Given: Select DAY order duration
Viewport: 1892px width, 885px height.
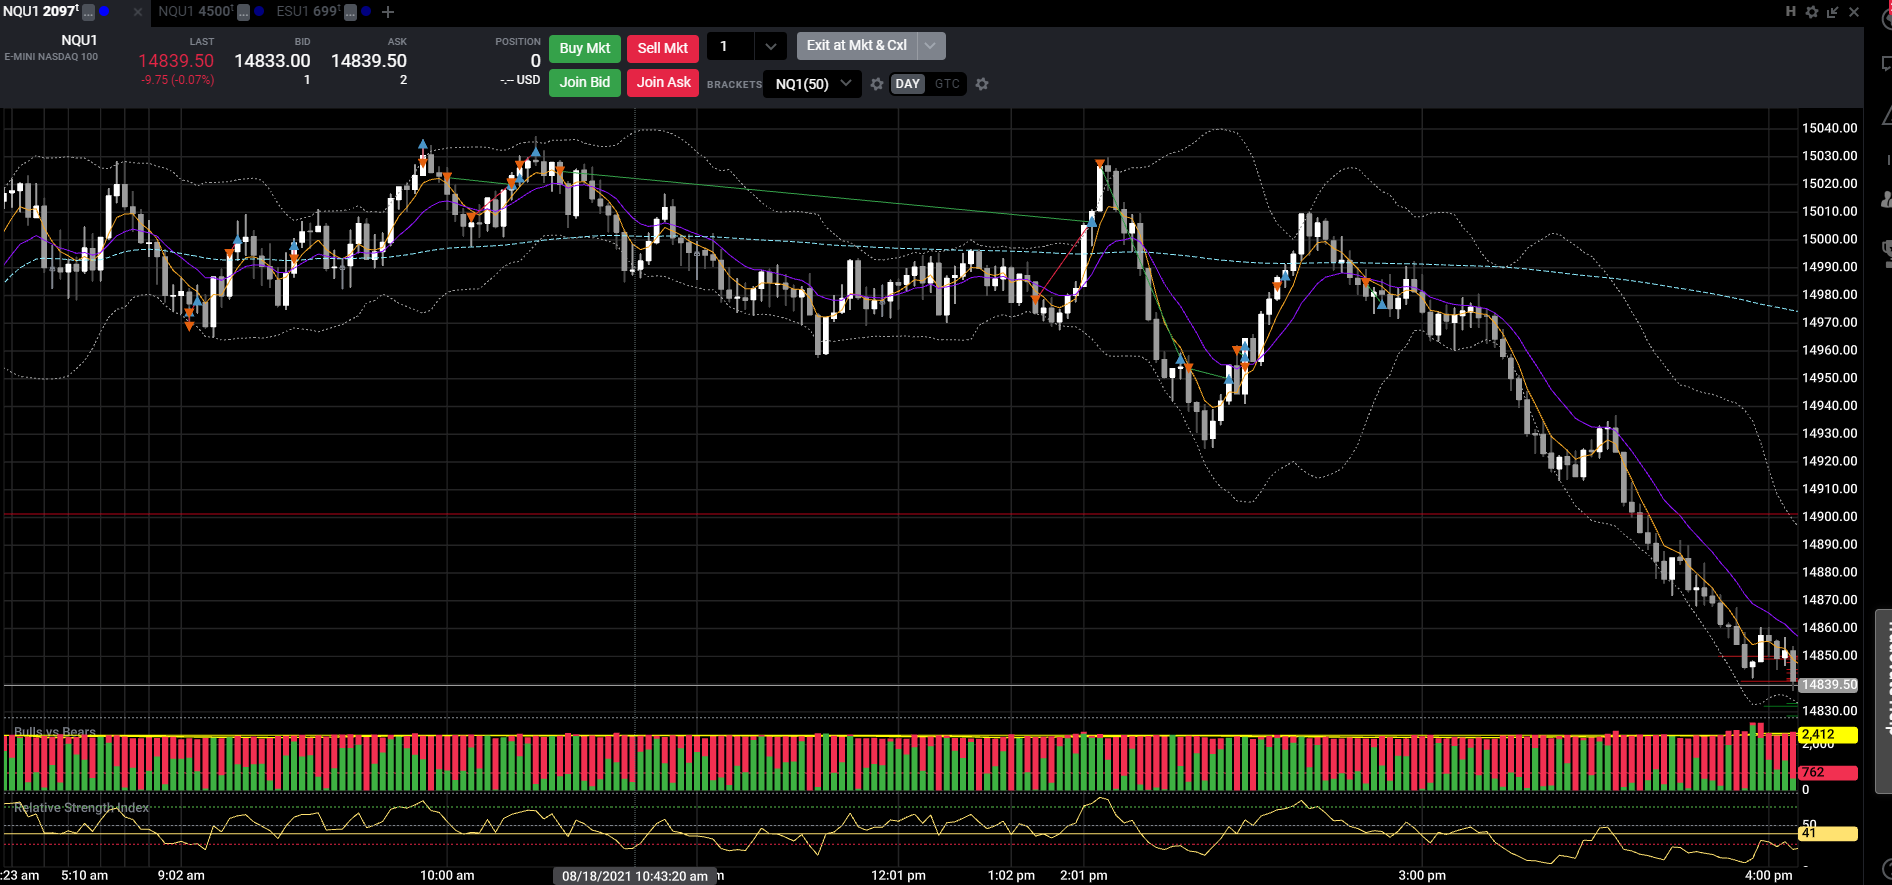Looking at the screenshot, I should [x=908, y=84].
